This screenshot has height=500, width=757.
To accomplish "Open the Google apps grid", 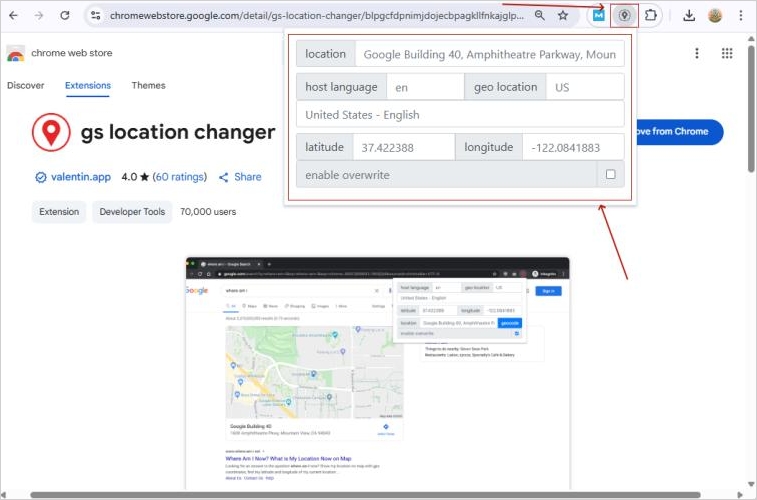I will (726, 53).
